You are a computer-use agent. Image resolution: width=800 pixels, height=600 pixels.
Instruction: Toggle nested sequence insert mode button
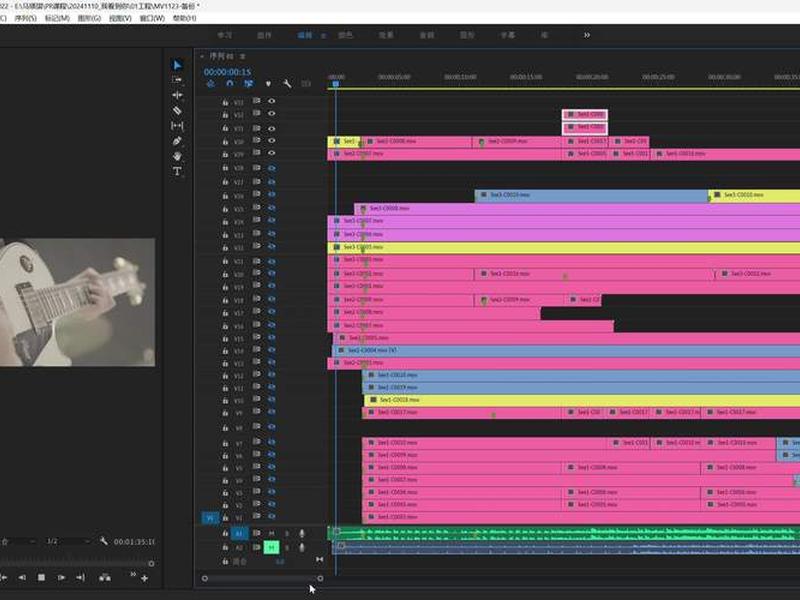coord(210,84)
